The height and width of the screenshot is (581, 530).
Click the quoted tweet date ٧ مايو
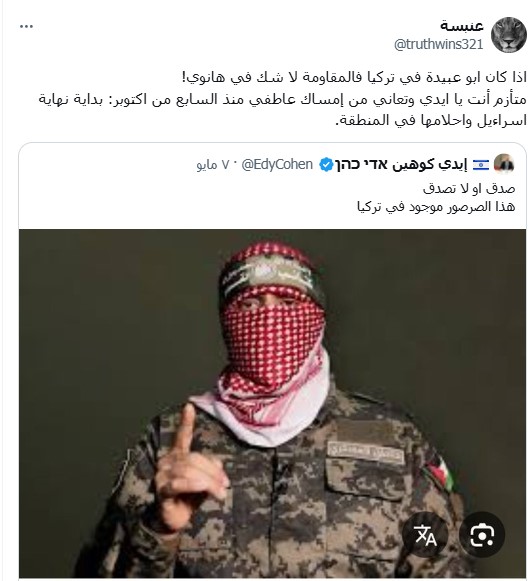click(213, 165)
